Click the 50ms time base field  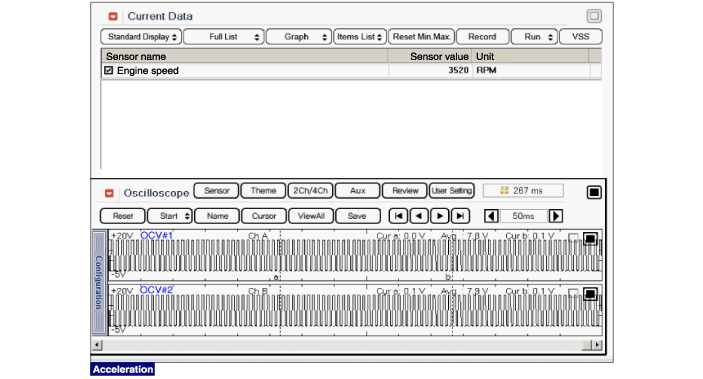click(523, 216)
